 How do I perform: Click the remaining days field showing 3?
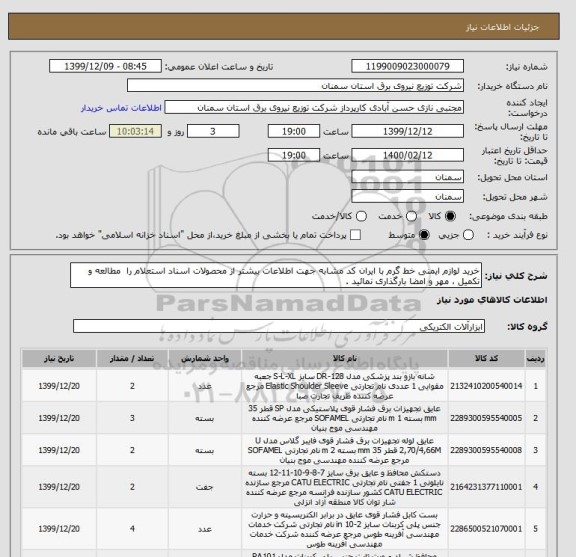tap(213, 131)
